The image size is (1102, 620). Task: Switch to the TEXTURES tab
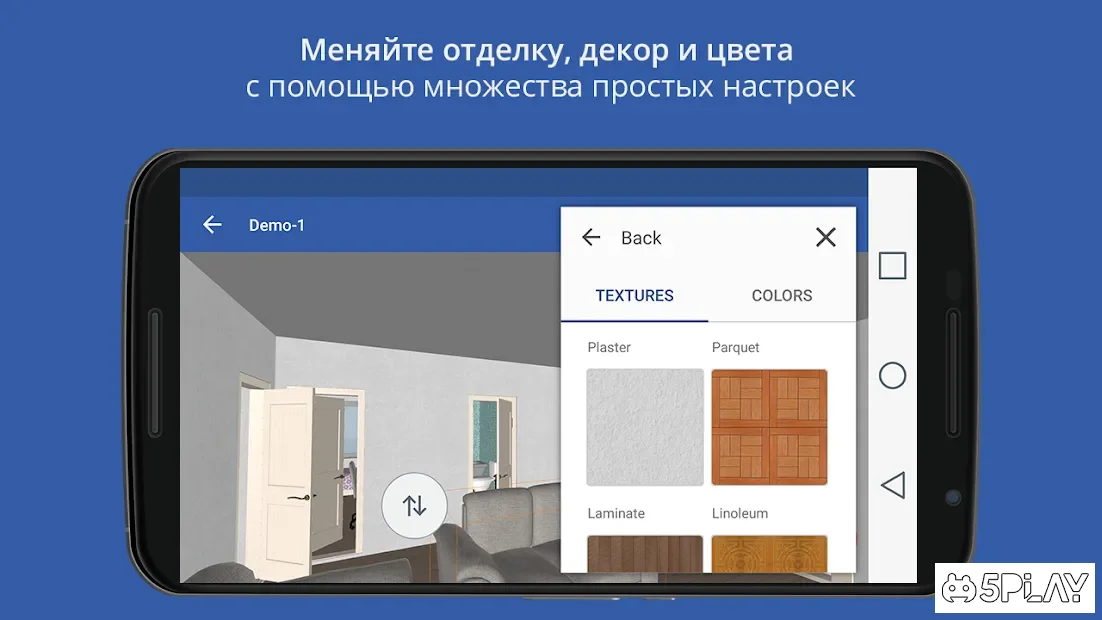tap(635, 295)
